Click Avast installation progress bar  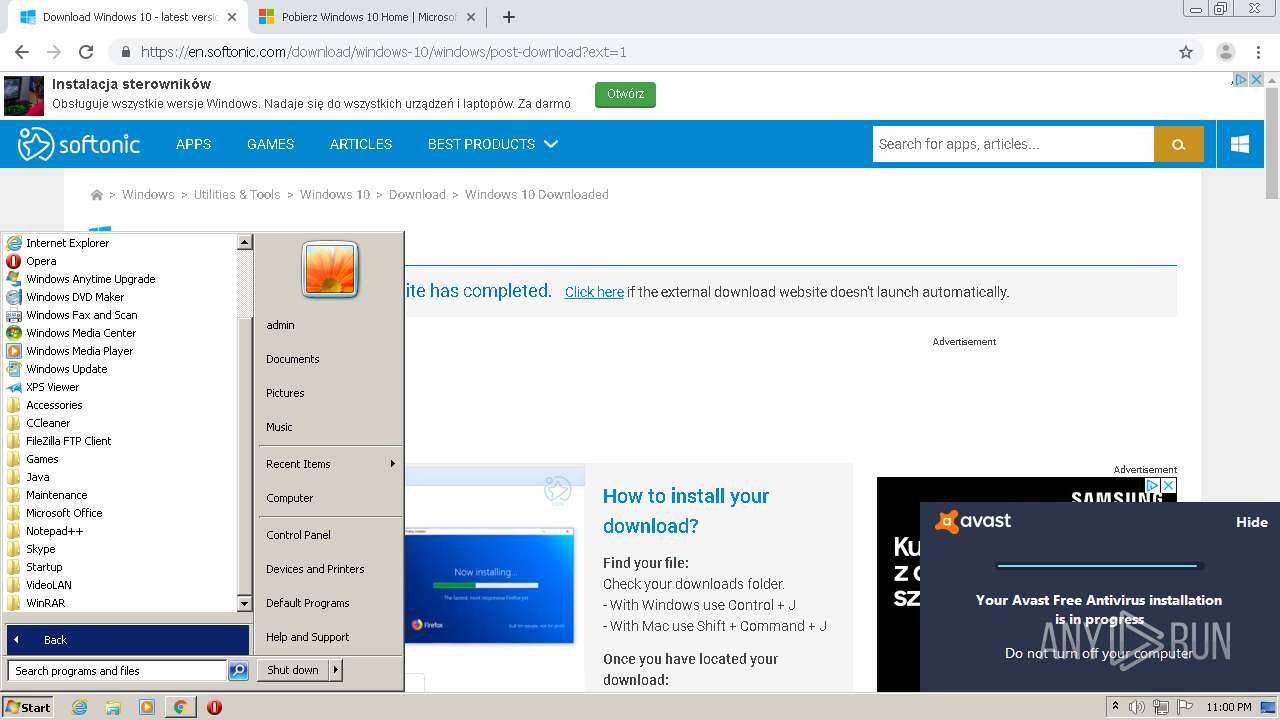1098,566
